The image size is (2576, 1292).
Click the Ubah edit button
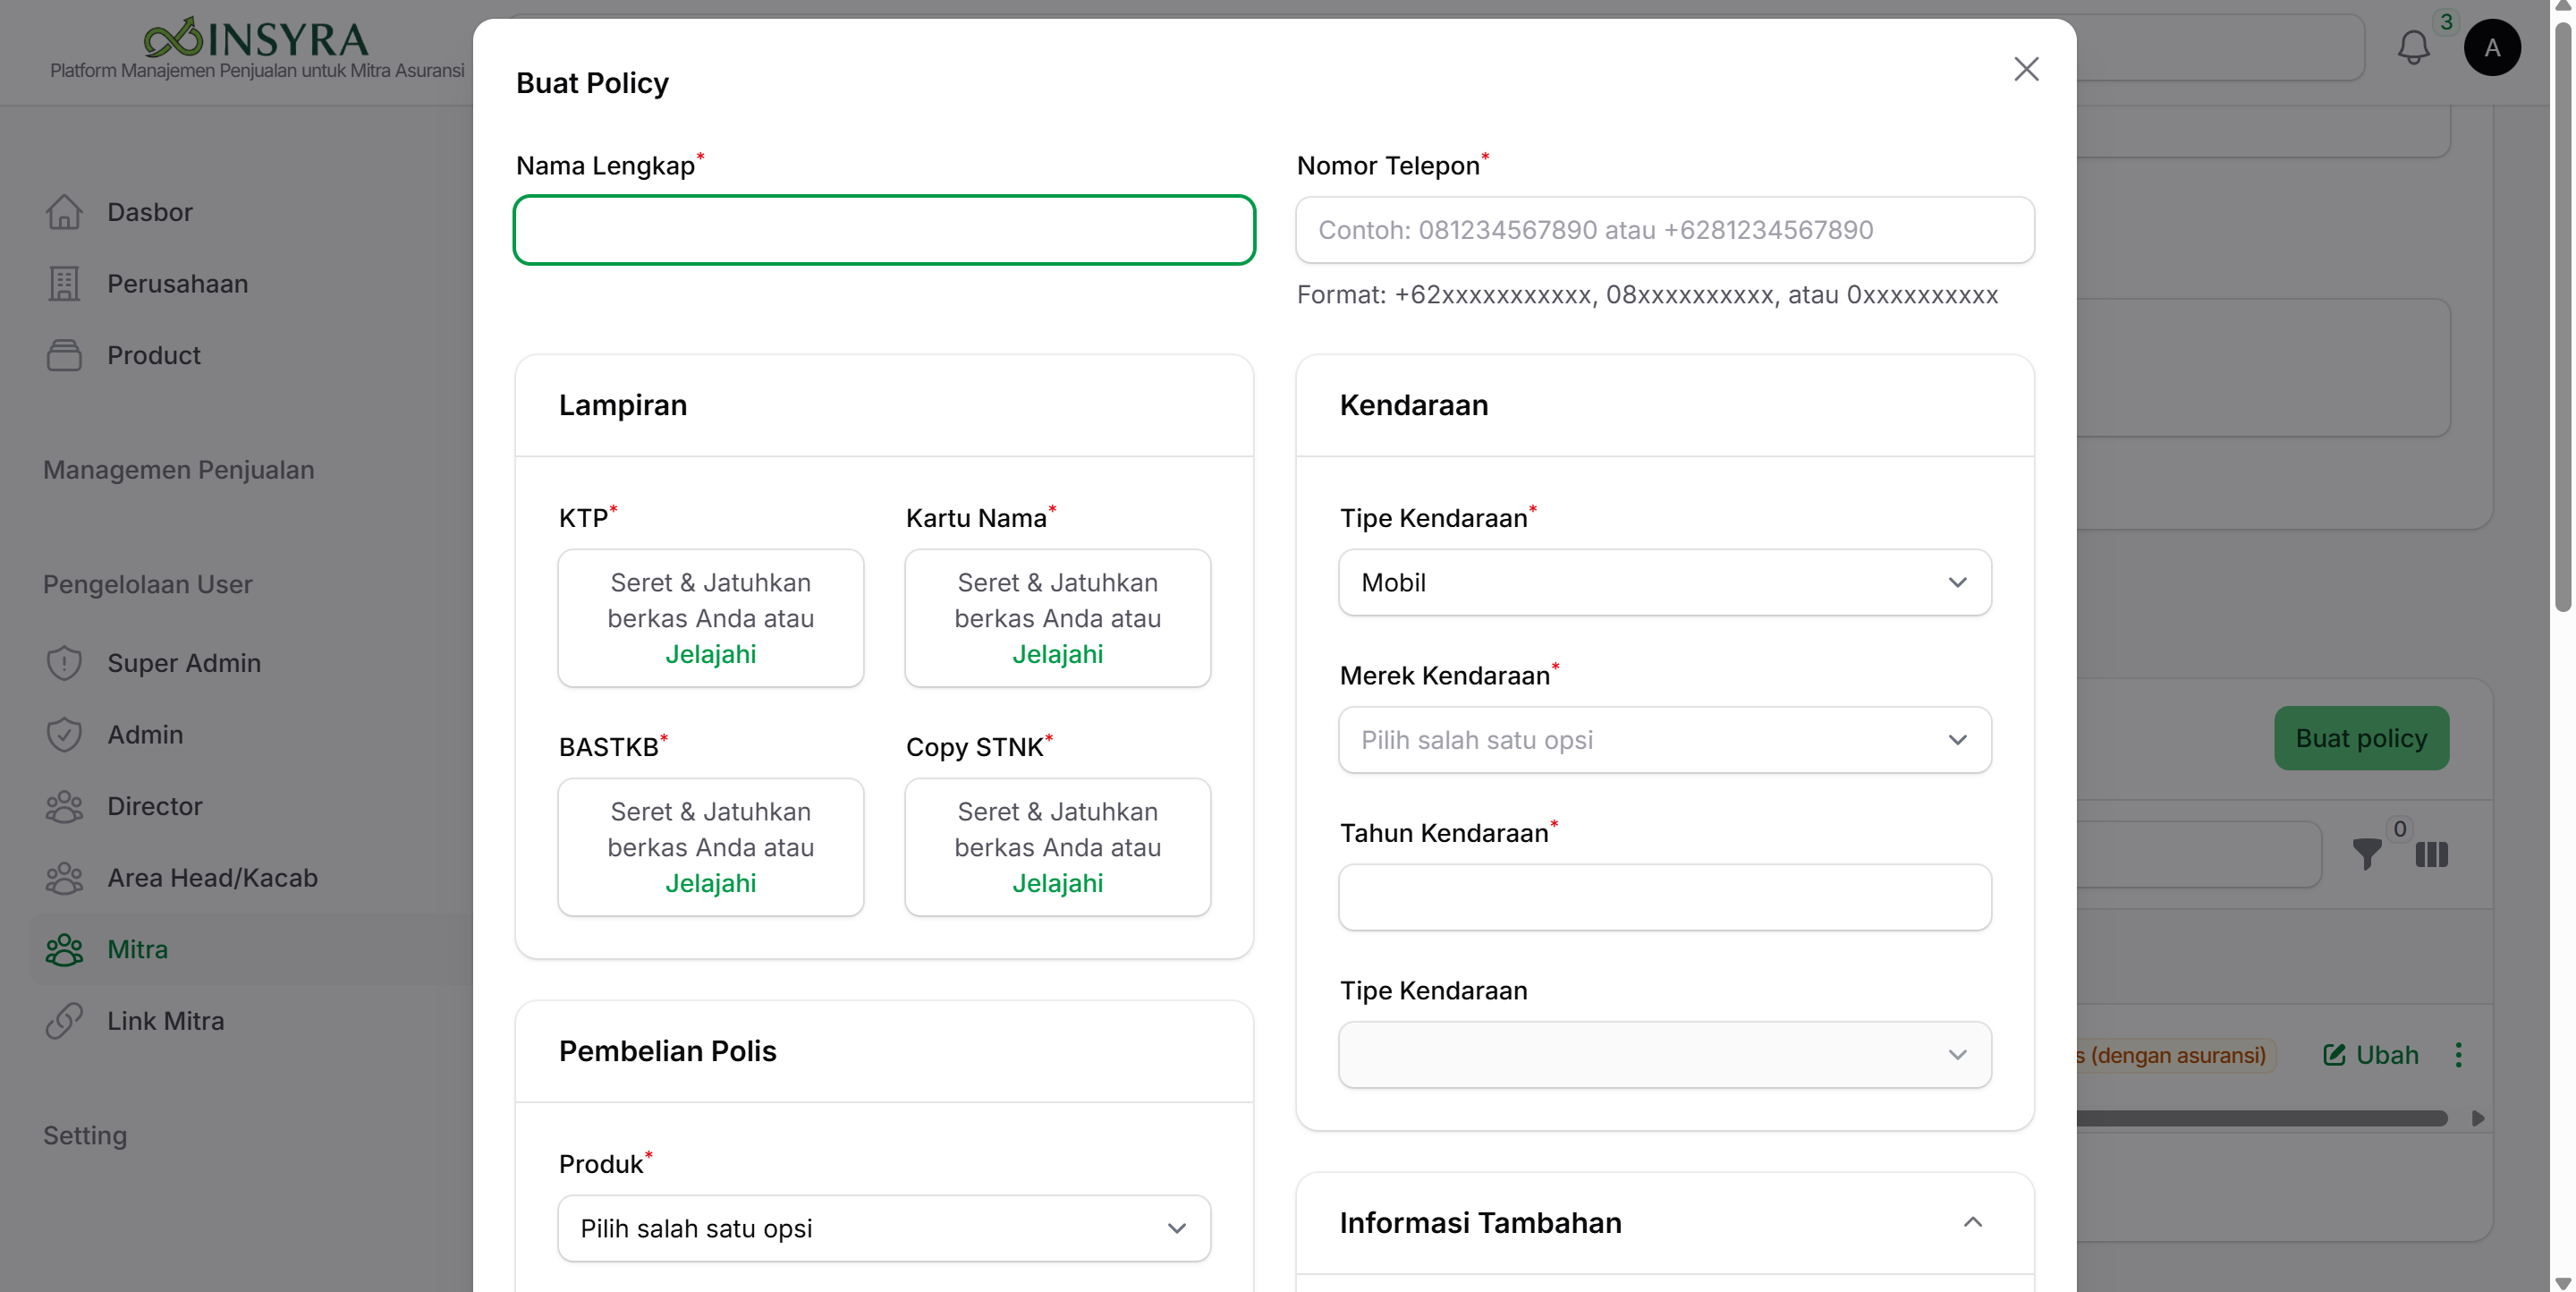pos(2370,1055)
